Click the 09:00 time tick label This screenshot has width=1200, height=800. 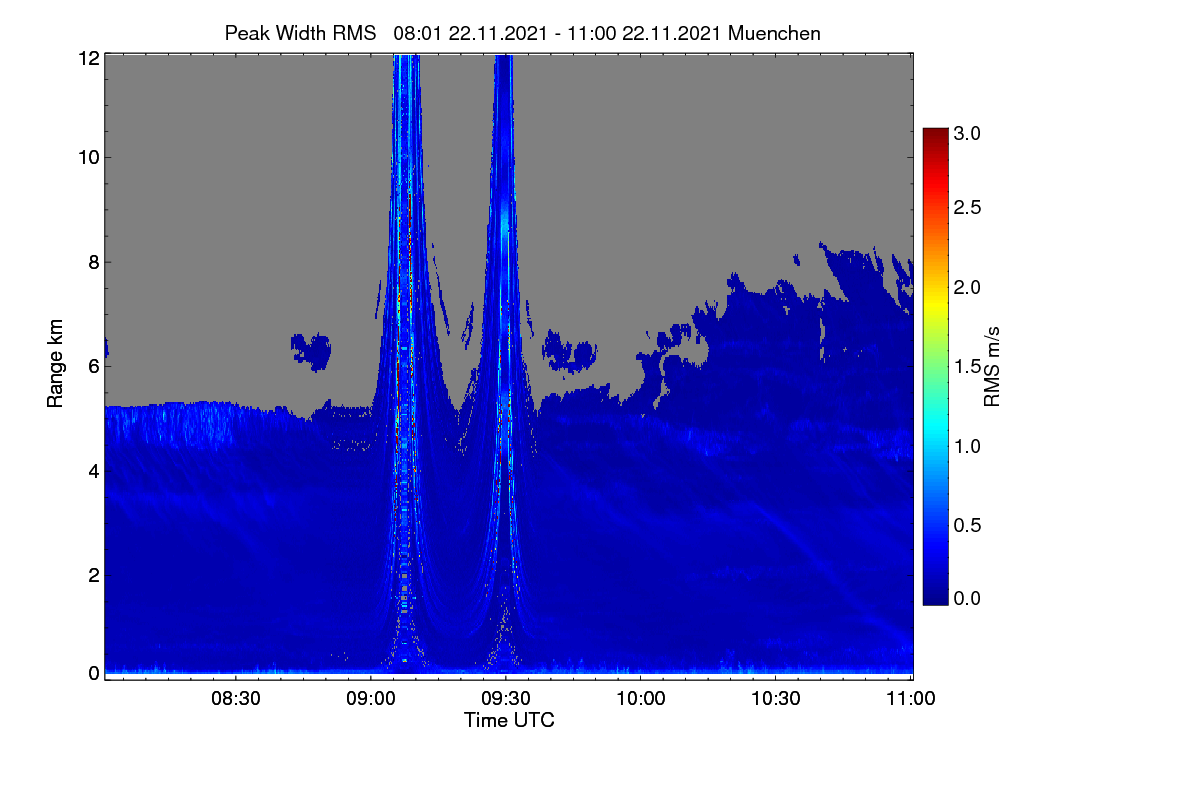click(371, 700)
